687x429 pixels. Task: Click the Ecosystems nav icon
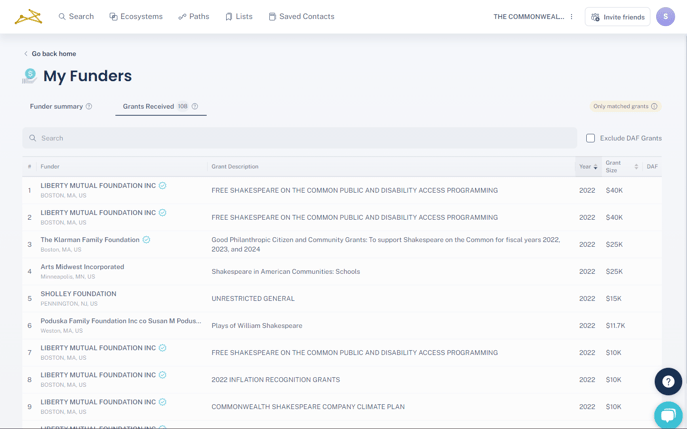pos(113,17)
